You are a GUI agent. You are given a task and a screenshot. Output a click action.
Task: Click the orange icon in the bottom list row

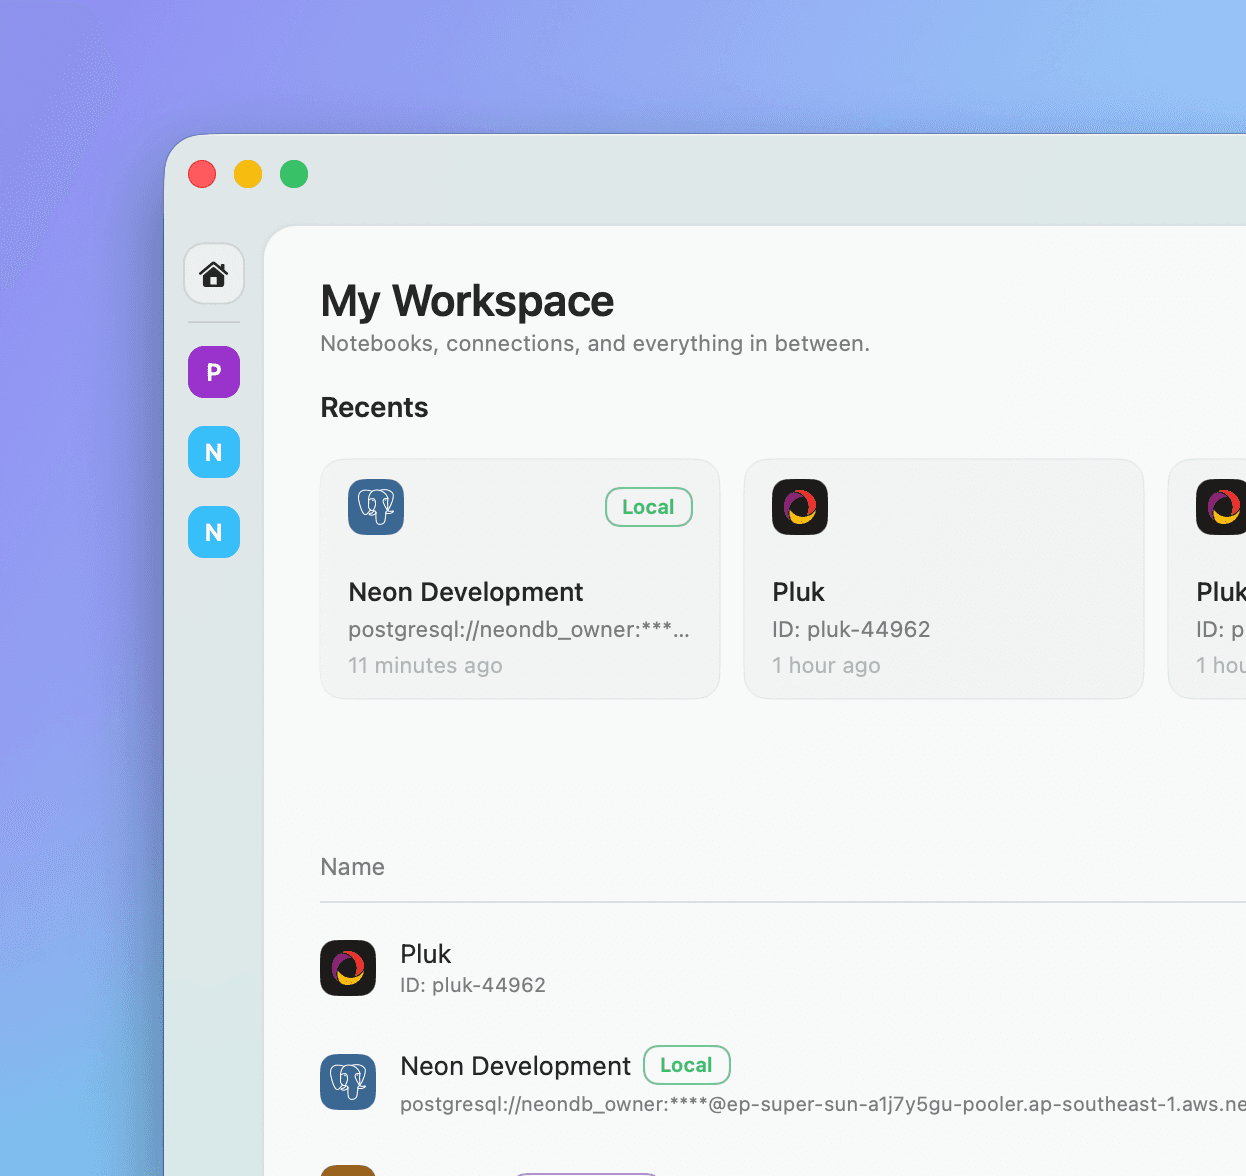coord(348,1170)
